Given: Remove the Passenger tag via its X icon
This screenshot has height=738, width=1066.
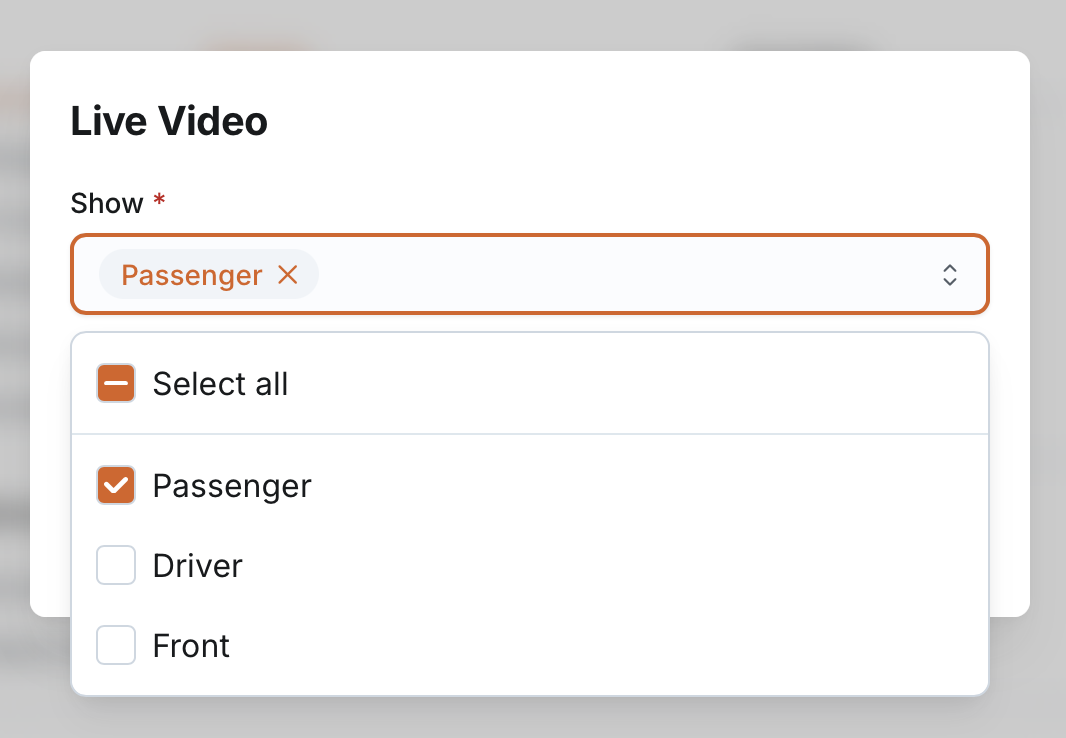Looking at the screenshot, I should [x=288, y=275].
